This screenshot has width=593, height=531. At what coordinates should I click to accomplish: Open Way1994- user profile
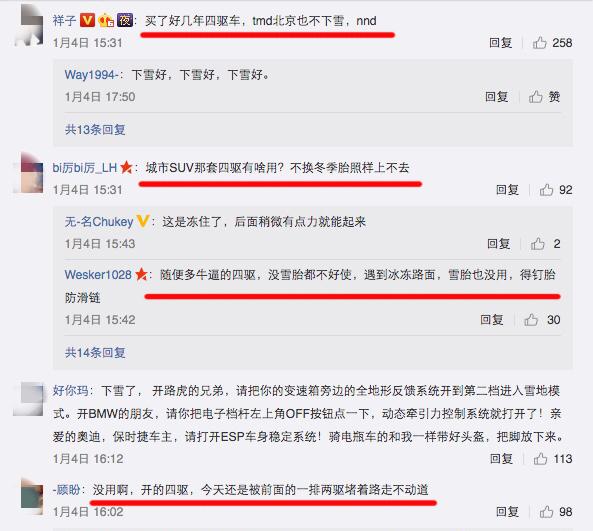92,75
